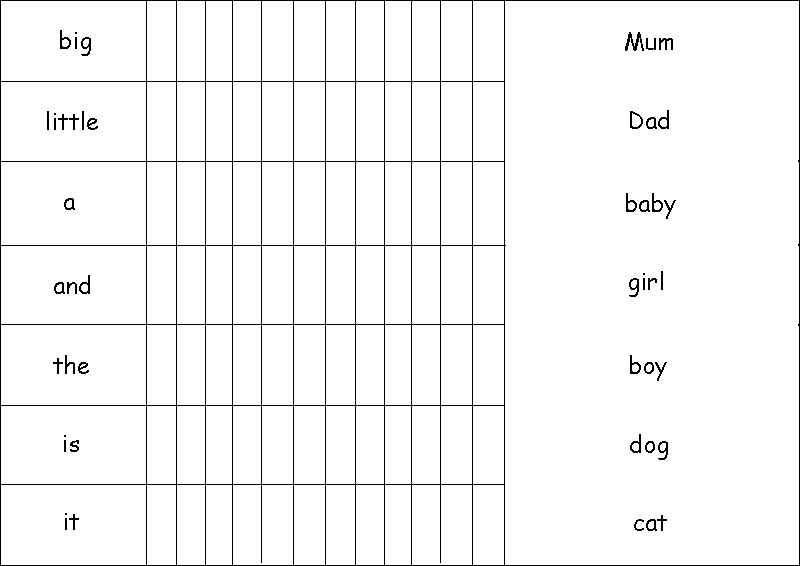
Task: Click the word "the"
Action: click(x=71, y=366)
